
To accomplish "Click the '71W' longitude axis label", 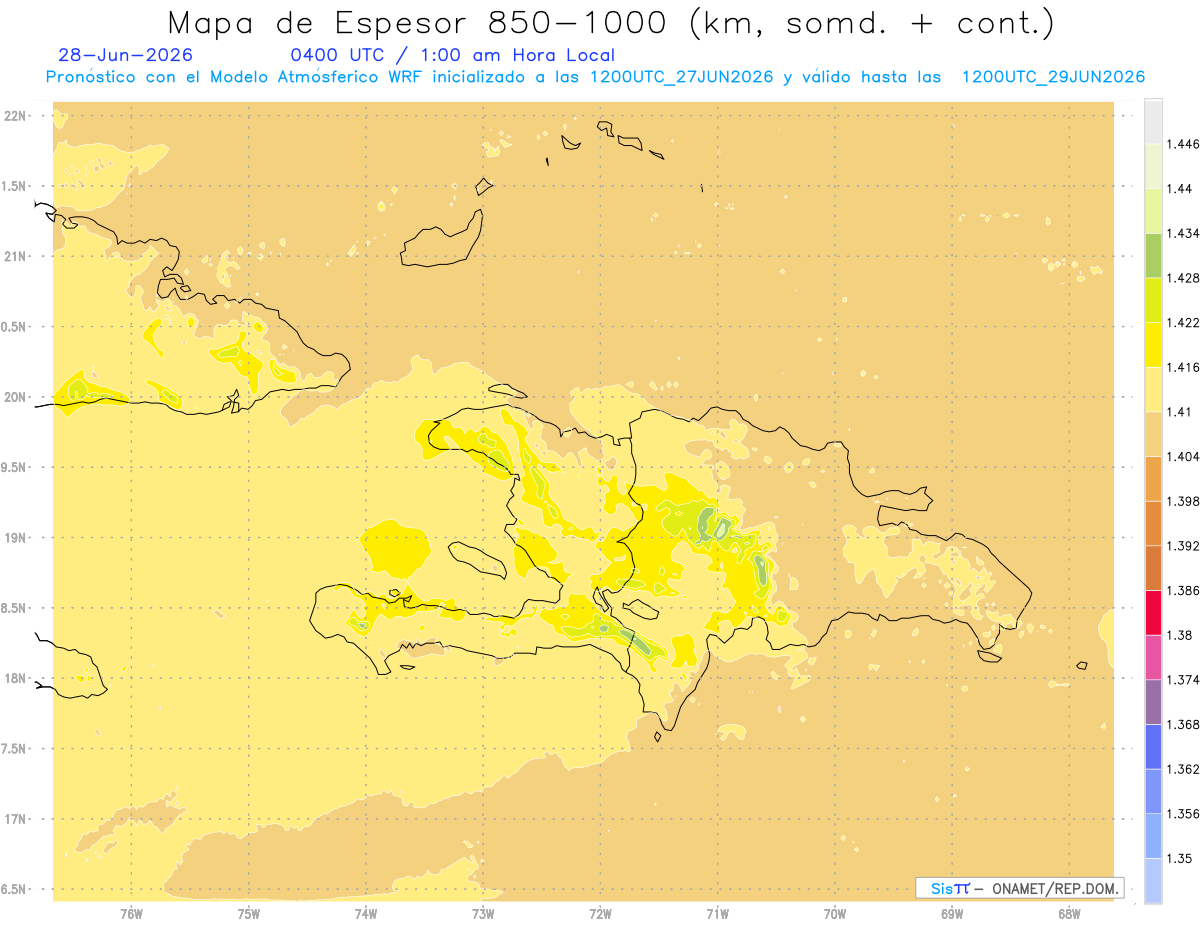I will point(717,913).
